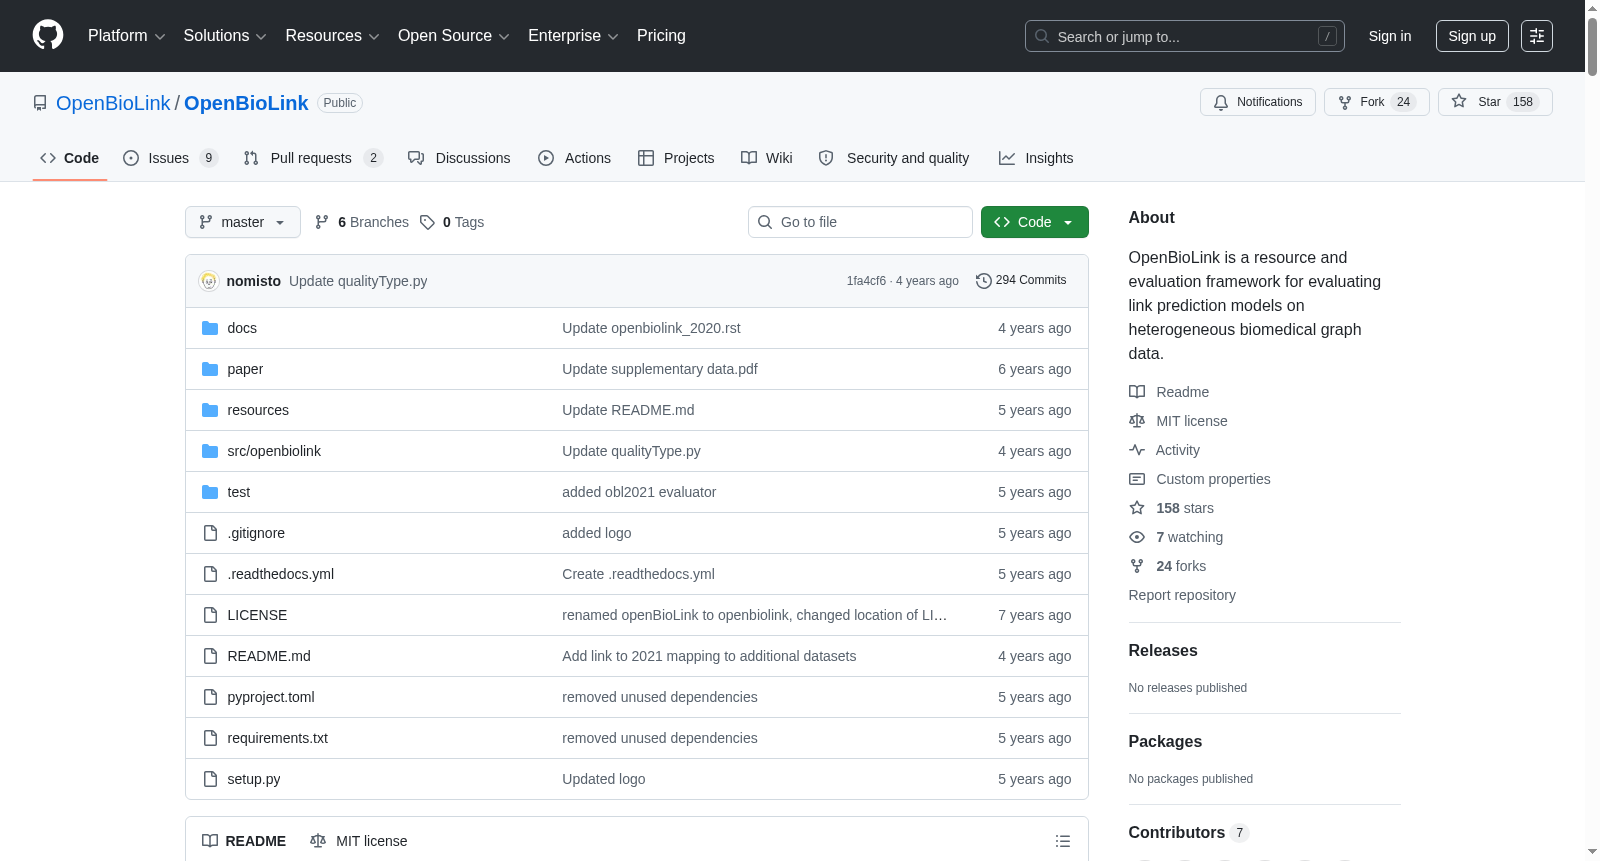Open the Actions tab
1600x861 pixels.
[574, 158]
